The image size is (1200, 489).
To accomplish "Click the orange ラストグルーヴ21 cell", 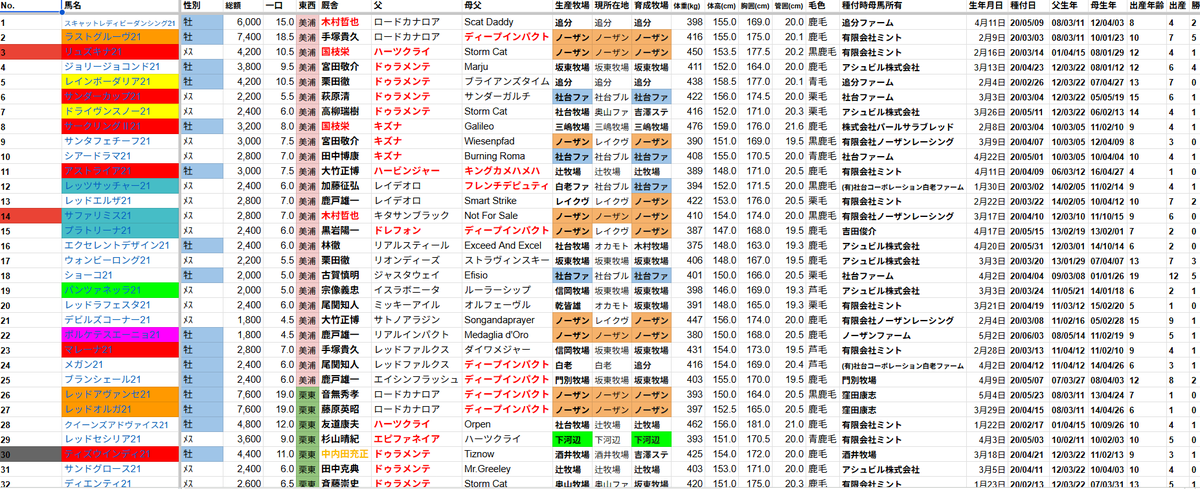I will pos(121,36).
